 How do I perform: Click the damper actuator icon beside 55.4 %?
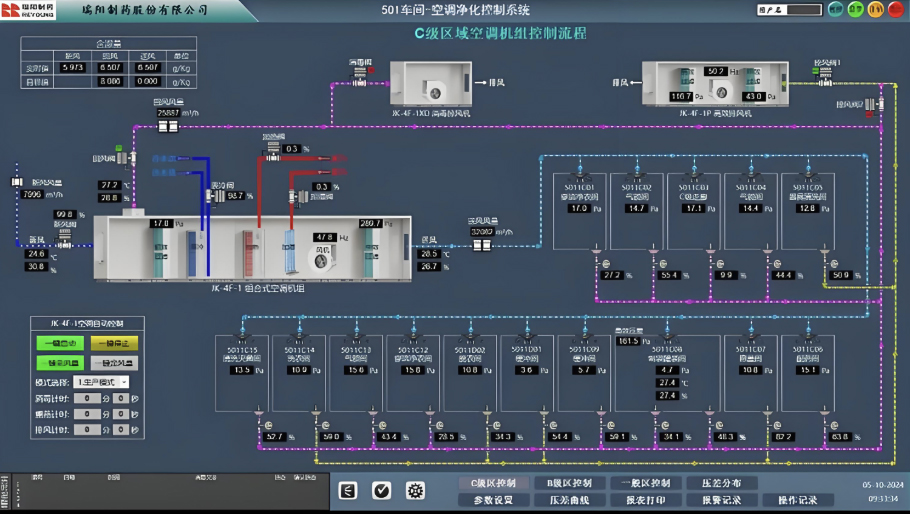pyautogui.click(x=662, y=264)
